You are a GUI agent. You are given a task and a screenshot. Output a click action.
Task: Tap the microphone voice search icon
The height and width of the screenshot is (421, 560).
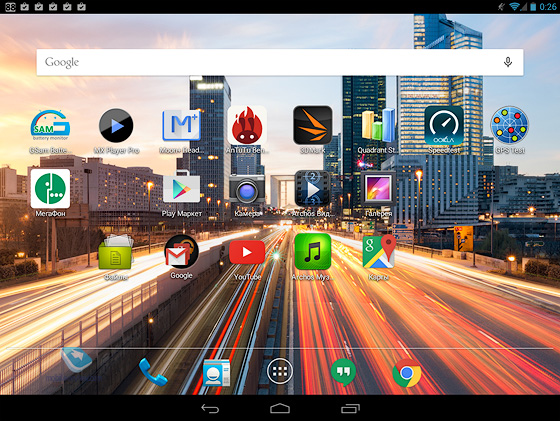click(x=508, y=62)
